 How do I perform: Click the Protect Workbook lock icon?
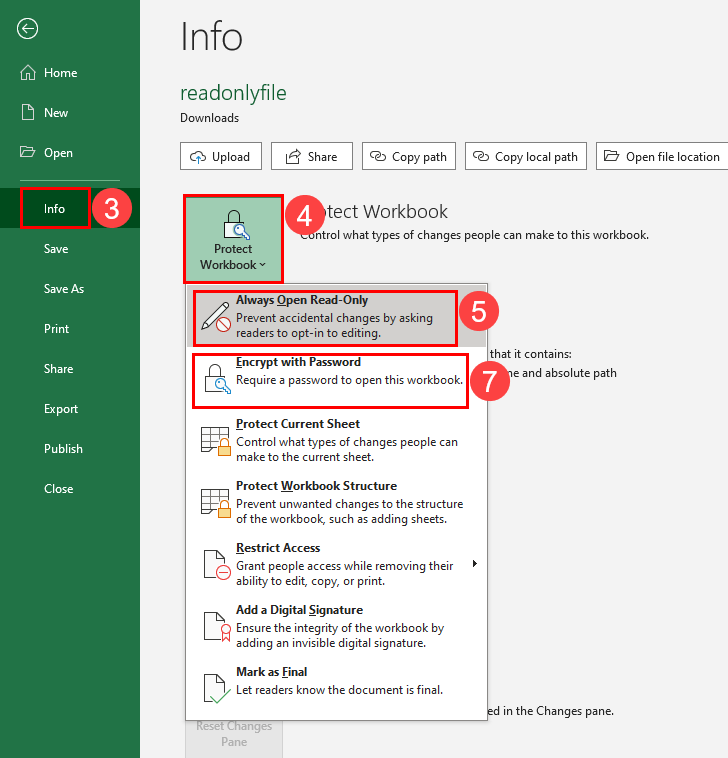[x=236, y=225]
